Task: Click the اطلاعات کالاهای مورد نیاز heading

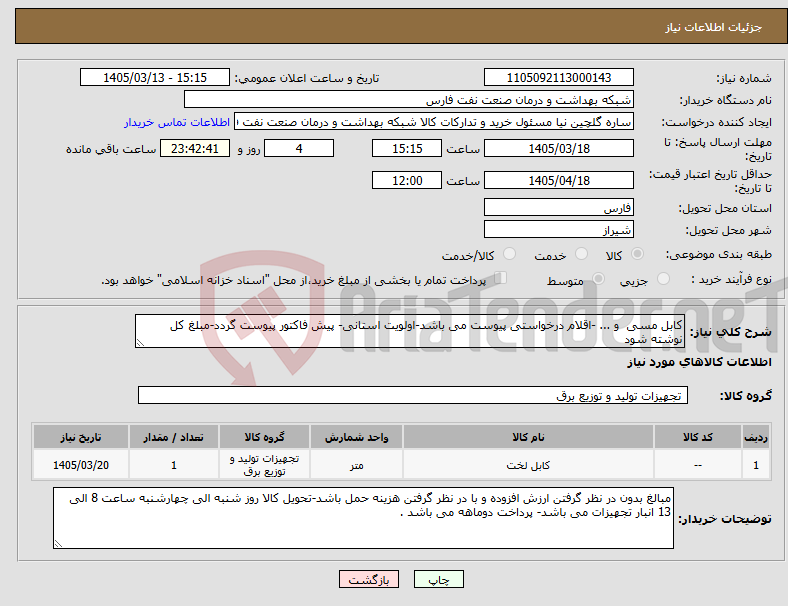Action: tap(699, 362)
